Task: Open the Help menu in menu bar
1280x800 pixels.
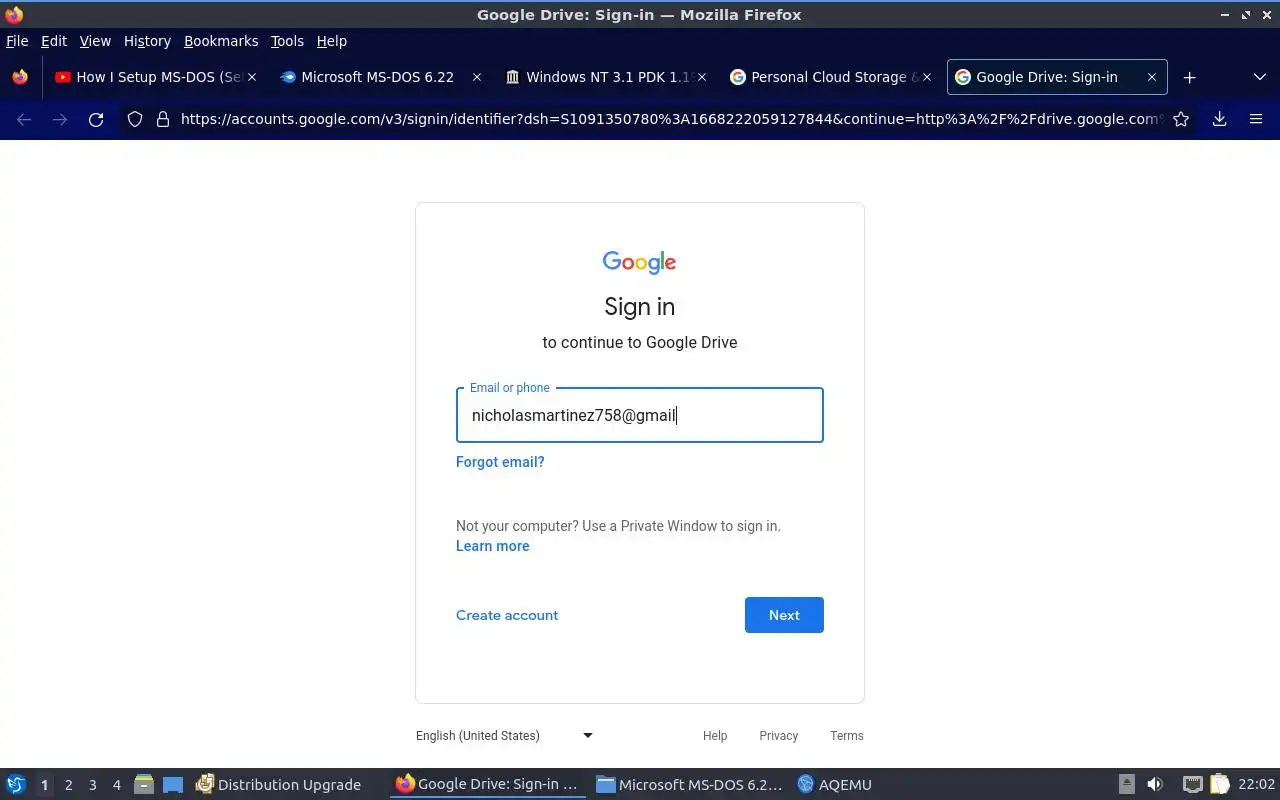Action: 332,41
